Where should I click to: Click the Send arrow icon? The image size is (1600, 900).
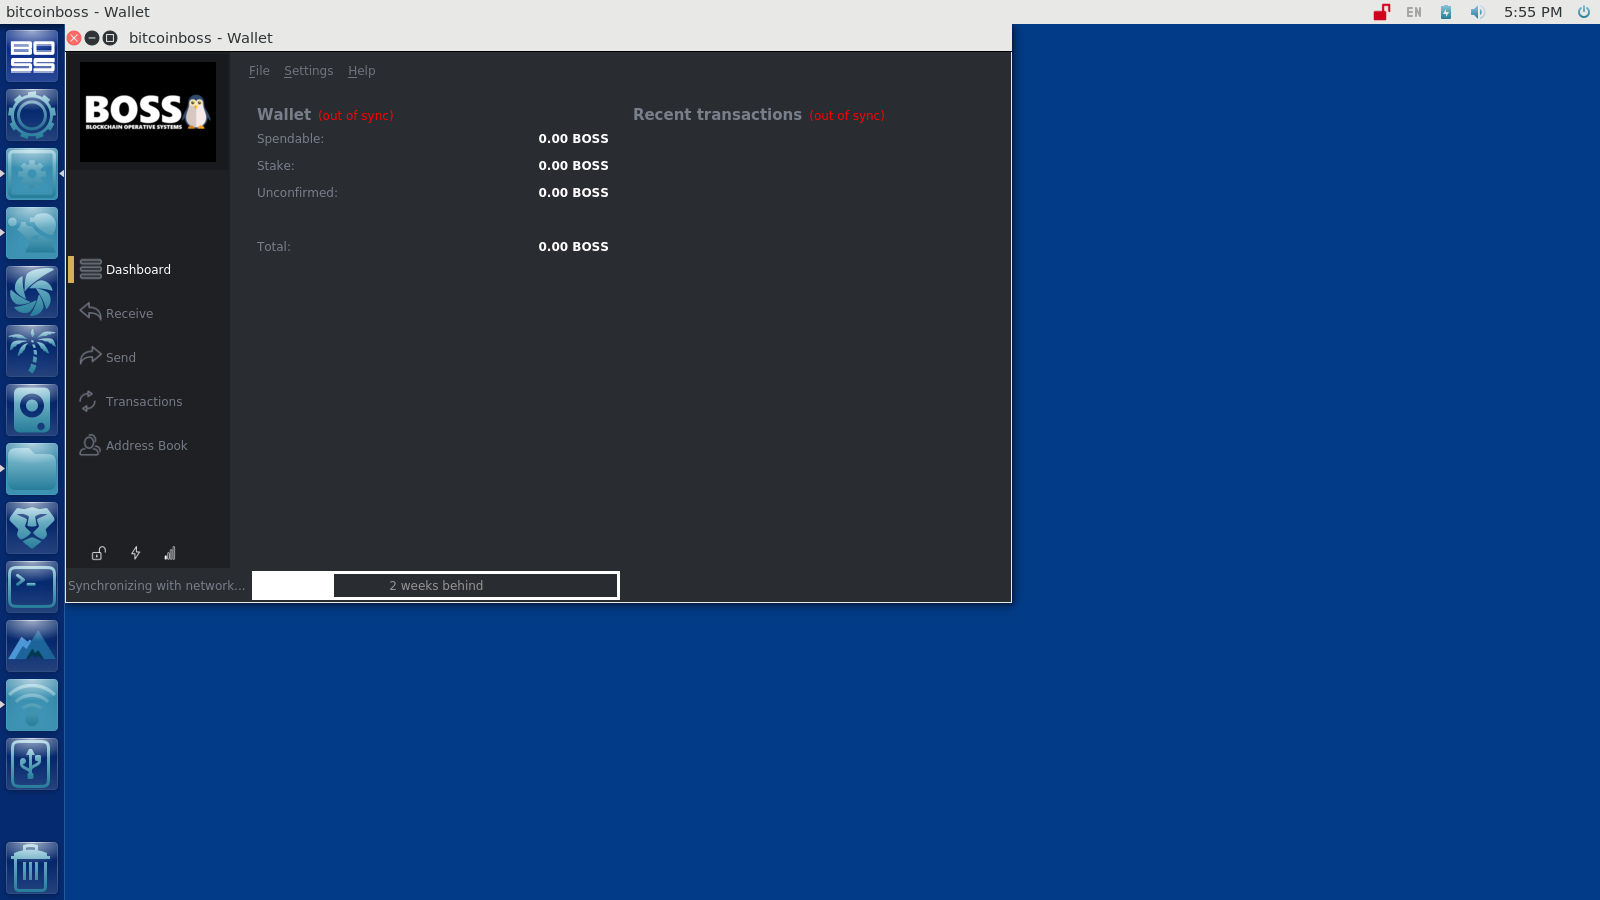point(90,356)
